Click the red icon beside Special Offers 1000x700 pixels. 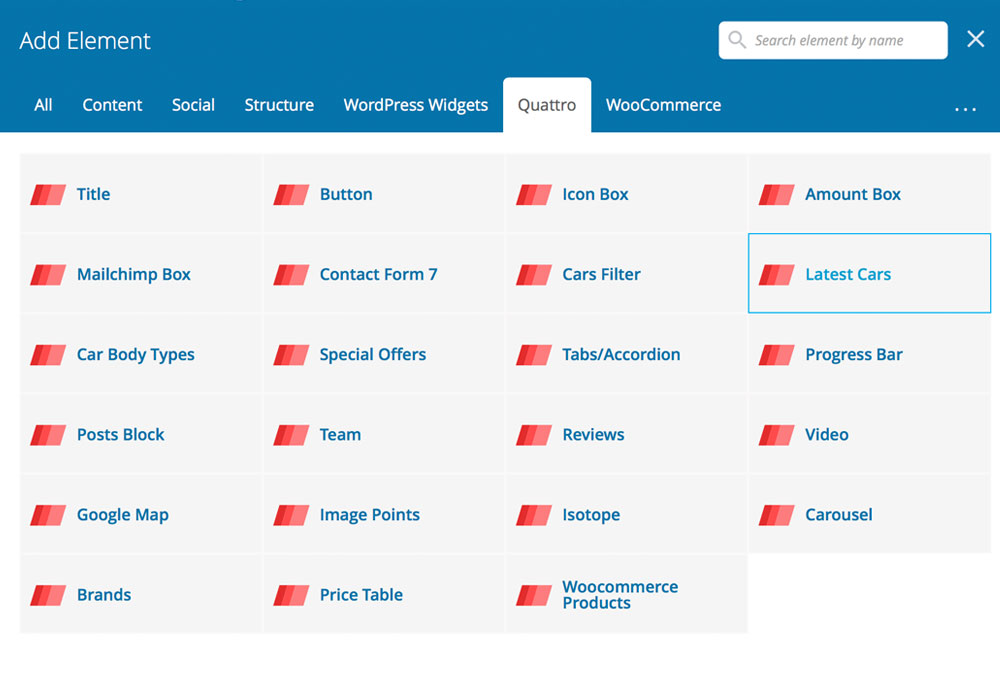291,354
